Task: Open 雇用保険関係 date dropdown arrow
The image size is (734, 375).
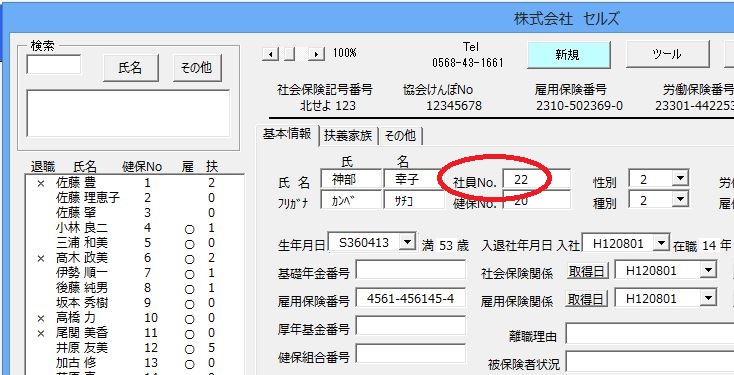Action: (709, 298)
